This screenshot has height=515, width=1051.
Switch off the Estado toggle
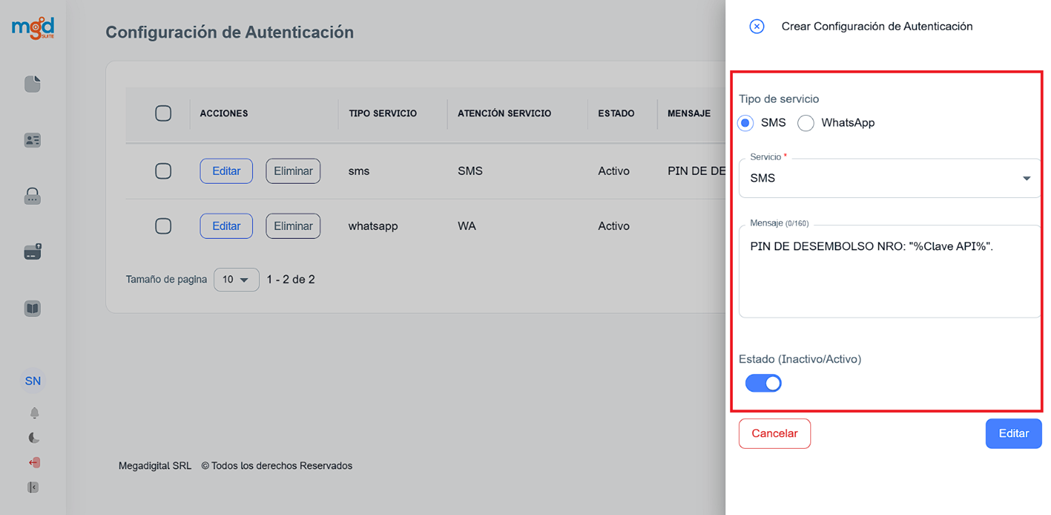click(764, 383)
